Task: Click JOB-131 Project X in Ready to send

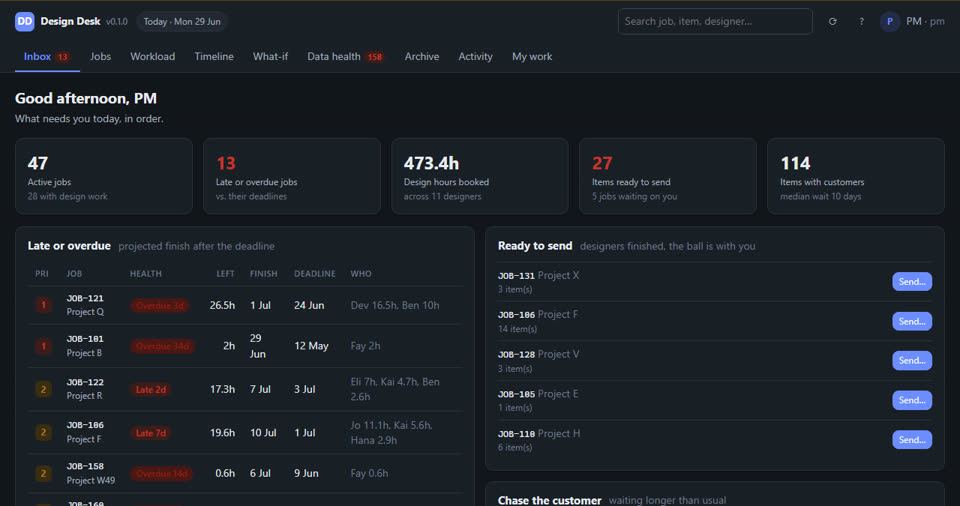Action: pos(538,276)
